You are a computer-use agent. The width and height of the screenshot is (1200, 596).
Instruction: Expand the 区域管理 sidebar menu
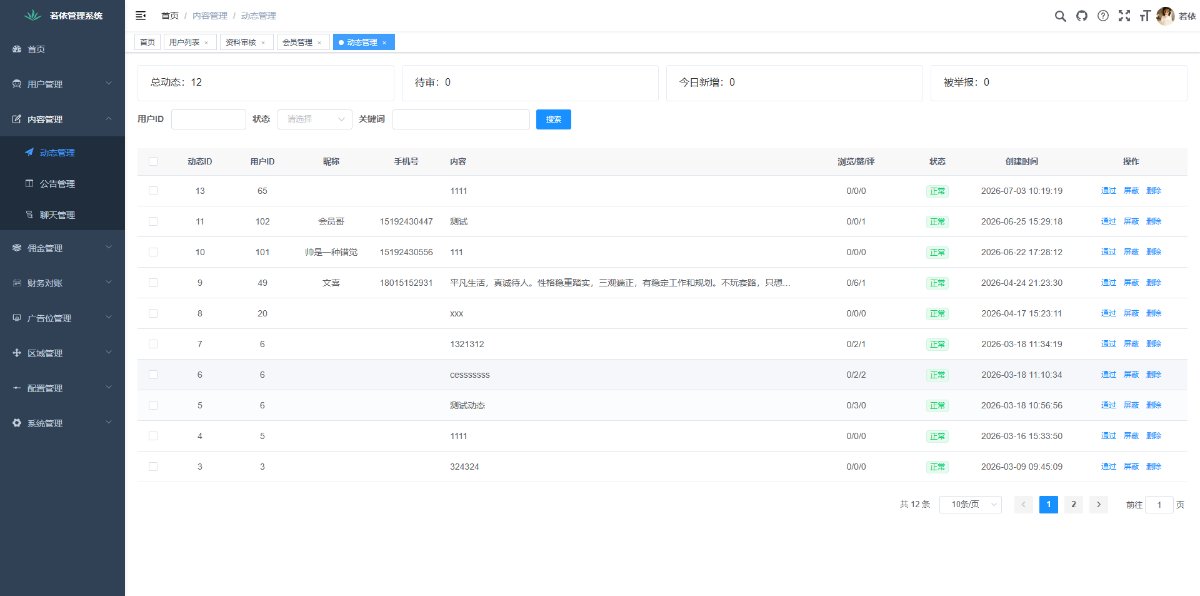[62, 353]
